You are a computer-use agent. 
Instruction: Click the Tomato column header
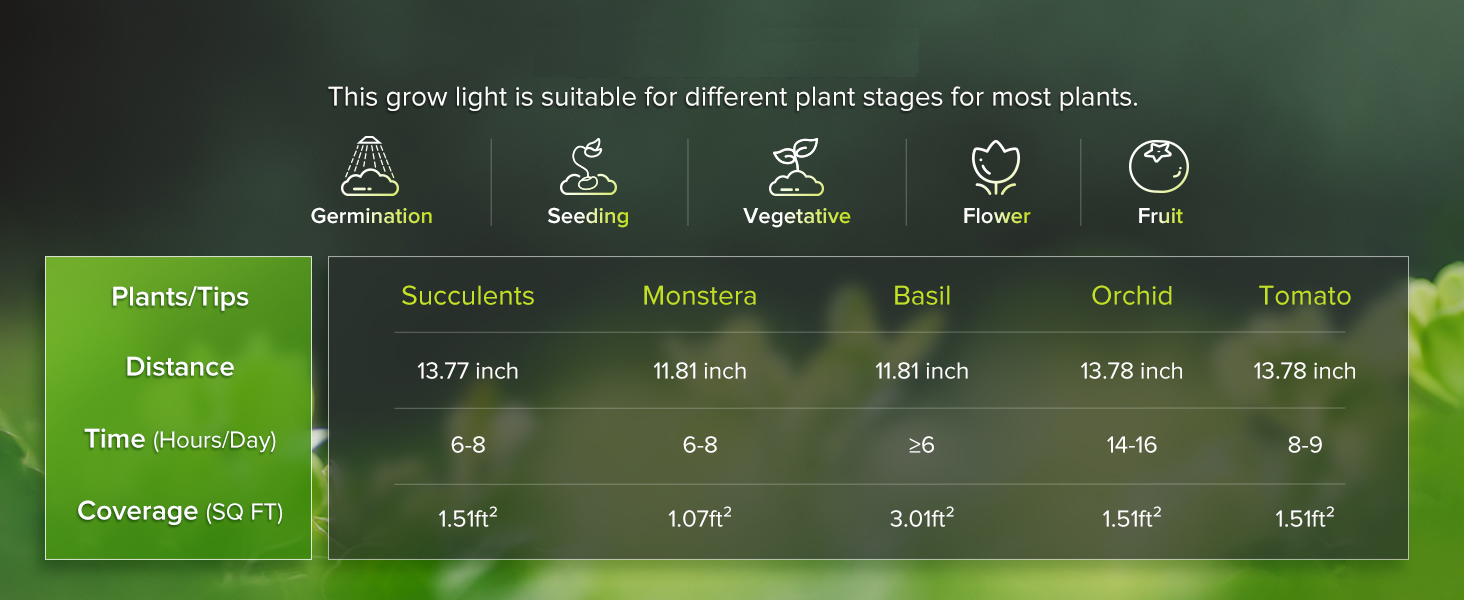coord(1305,296)
